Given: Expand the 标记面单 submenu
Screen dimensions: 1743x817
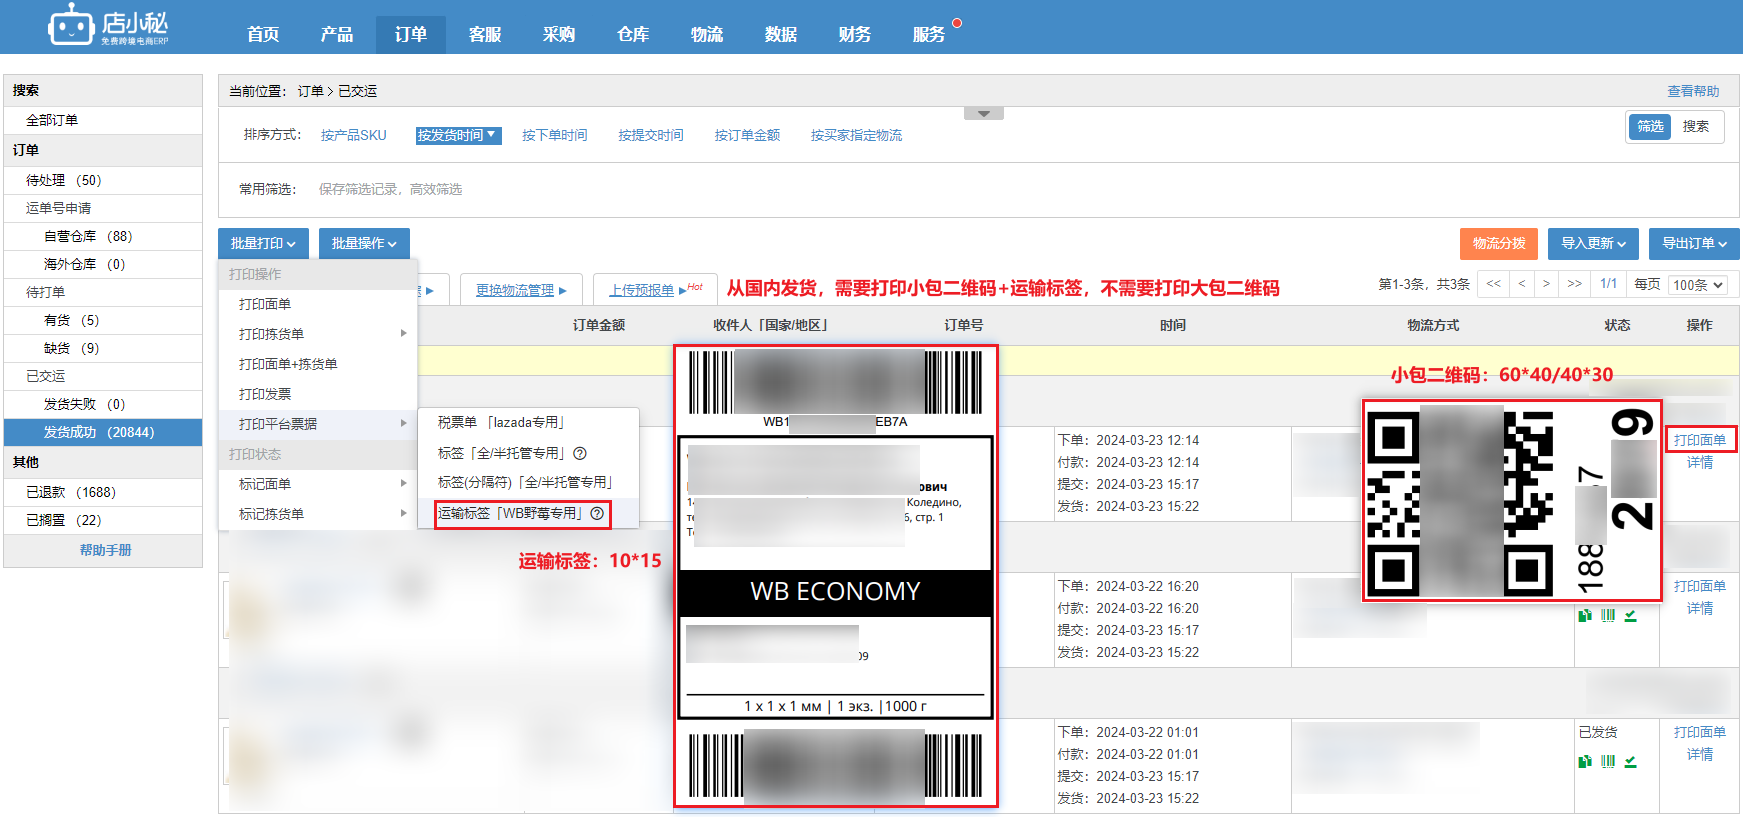Looking at the screenshot, I should pyautogui.click(x=318, y=484).
